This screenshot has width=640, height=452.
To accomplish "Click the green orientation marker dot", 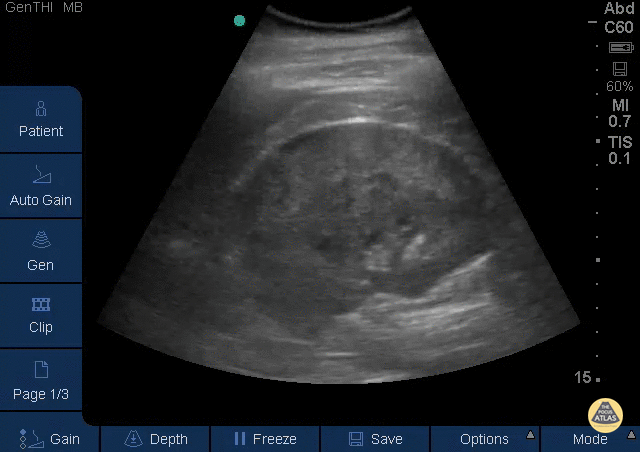I will tap(240, 20).
